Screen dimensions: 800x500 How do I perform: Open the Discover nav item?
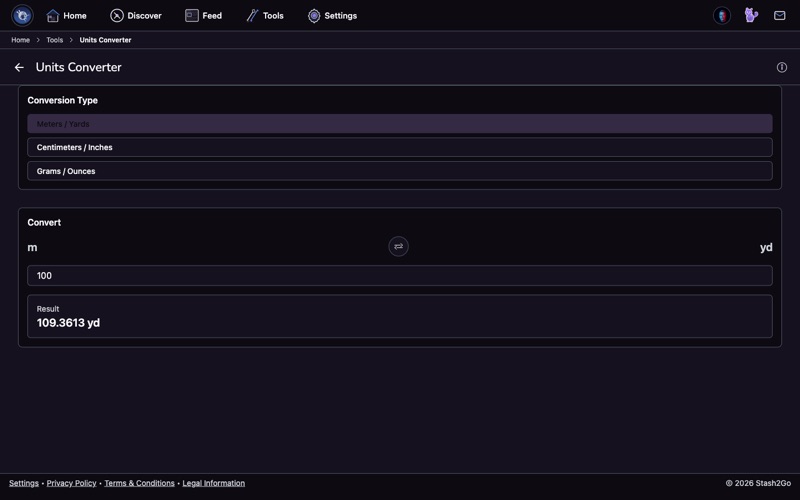(x=136, y=16)
